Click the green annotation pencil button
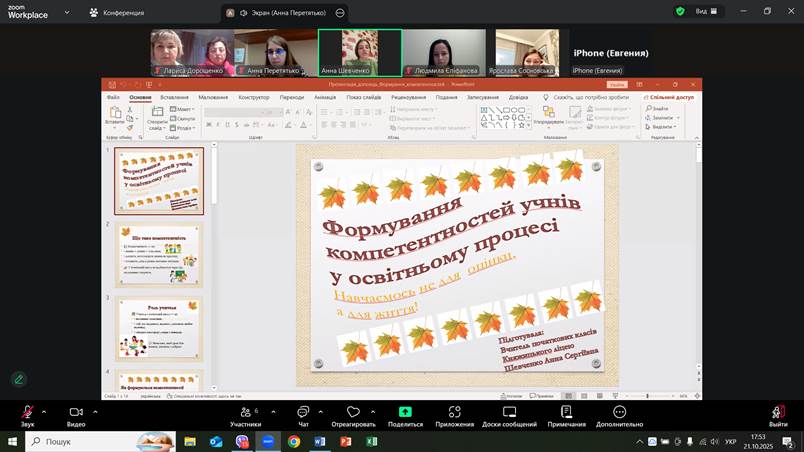Image resolution: width=804 pixels, height=452 pixels. (x=19, y=379)
